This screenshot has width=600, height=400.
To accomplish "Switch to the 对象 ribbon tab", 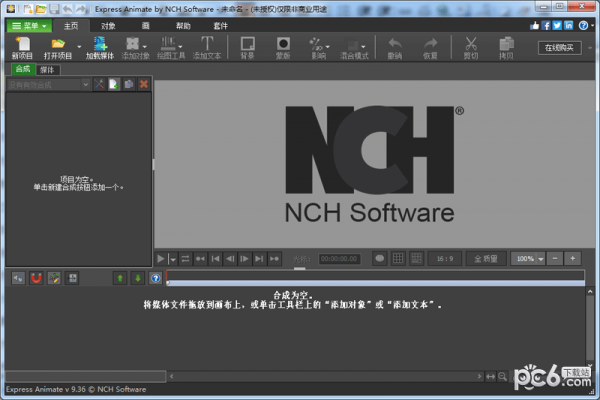I will 108,26.
